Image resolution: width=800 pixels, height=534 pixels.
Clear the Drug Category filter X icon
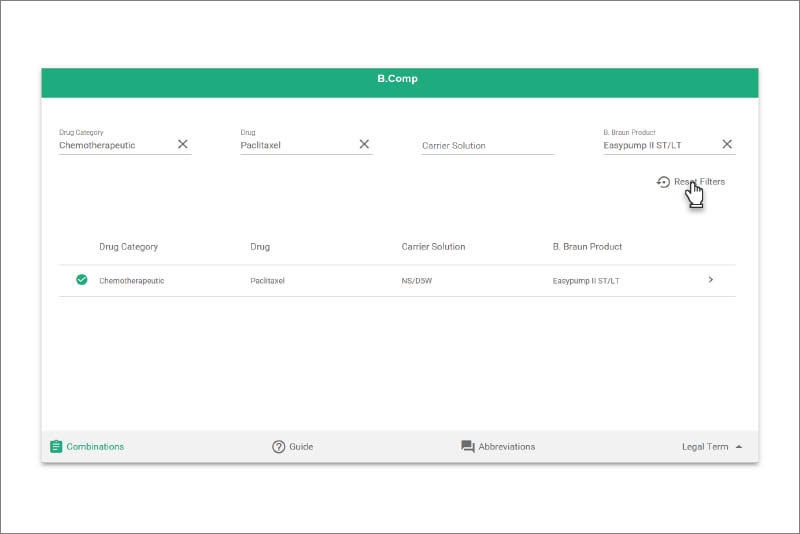pyautogui.click(x=183, y=144)
